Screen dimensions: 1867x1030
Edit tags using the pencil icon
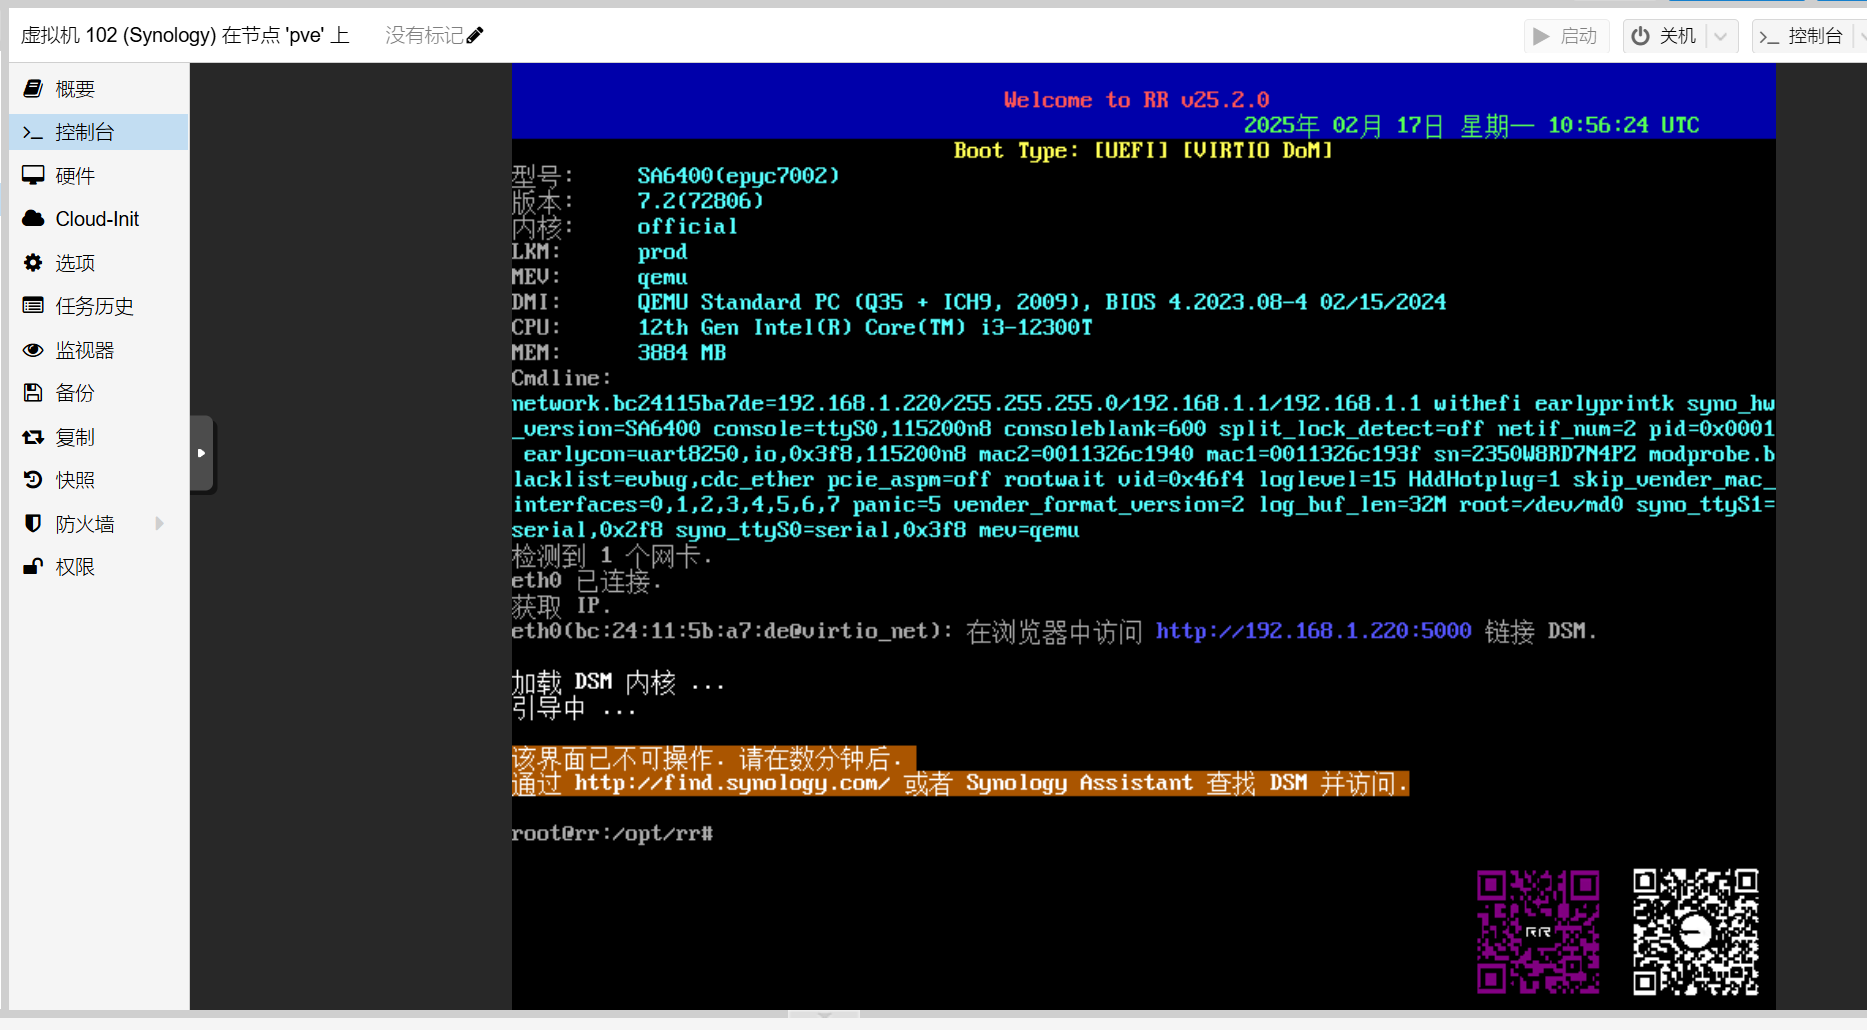coord(475,35)
